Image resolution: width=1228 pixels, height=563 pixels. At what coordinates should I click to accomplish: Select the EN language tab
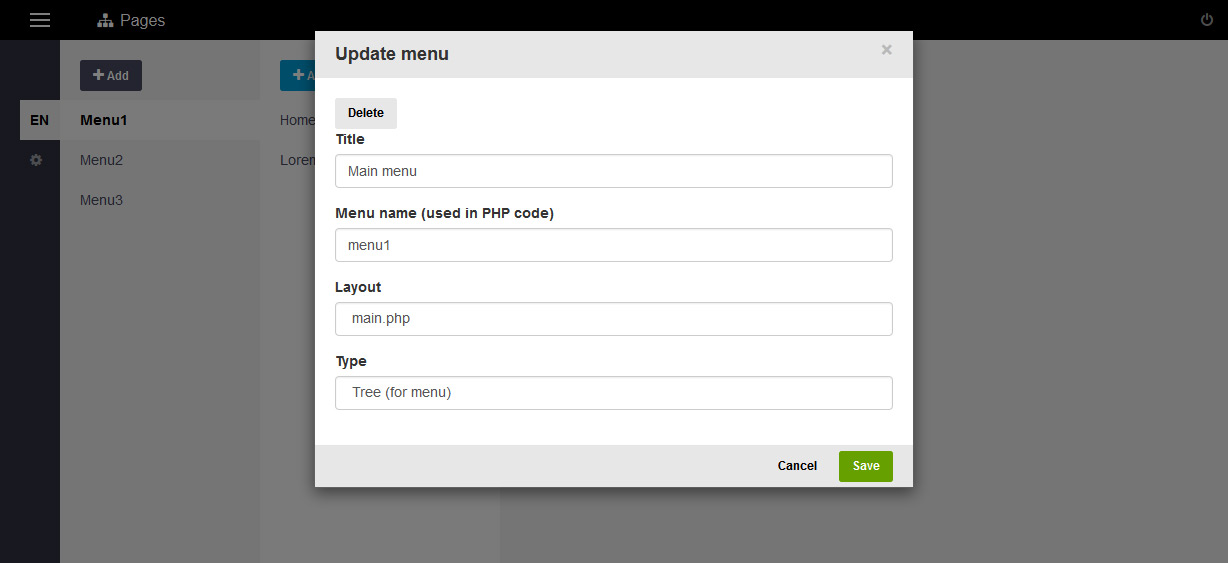pyautogui.click(x=40, y=120)
